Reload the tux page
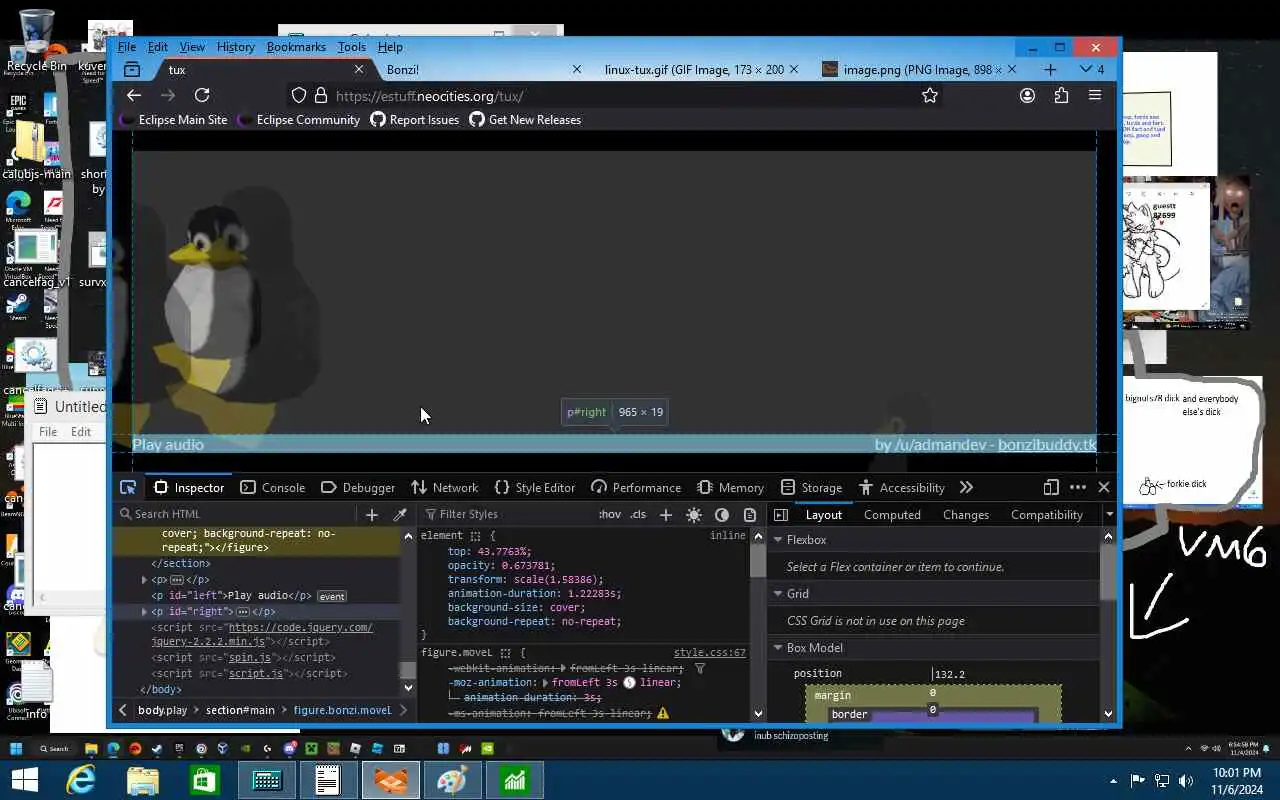This screenshot has width=1280, height=800. [x=202, y=95]
